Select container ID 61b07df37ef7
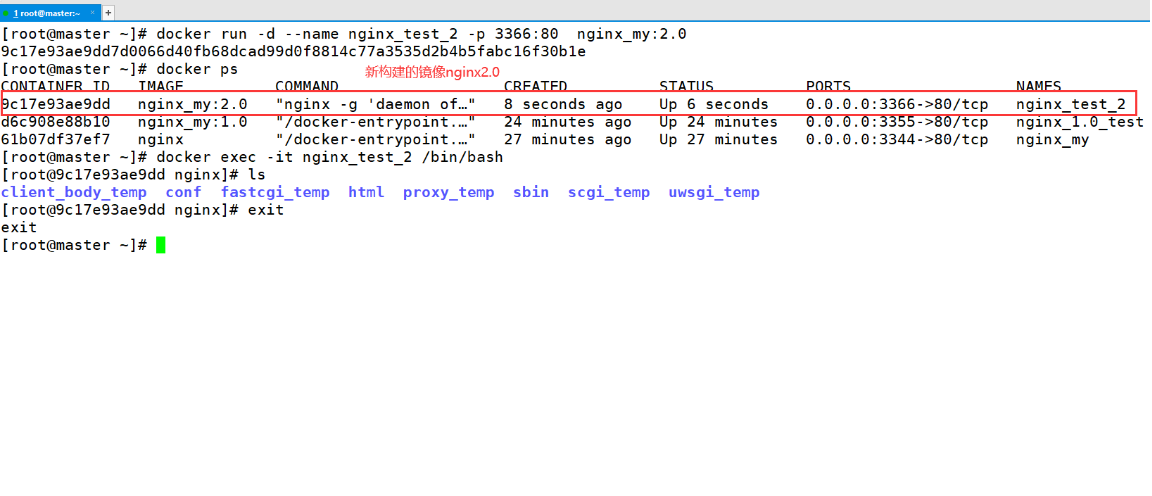Viewport: 1152px width, 496px height. (56, 140)
